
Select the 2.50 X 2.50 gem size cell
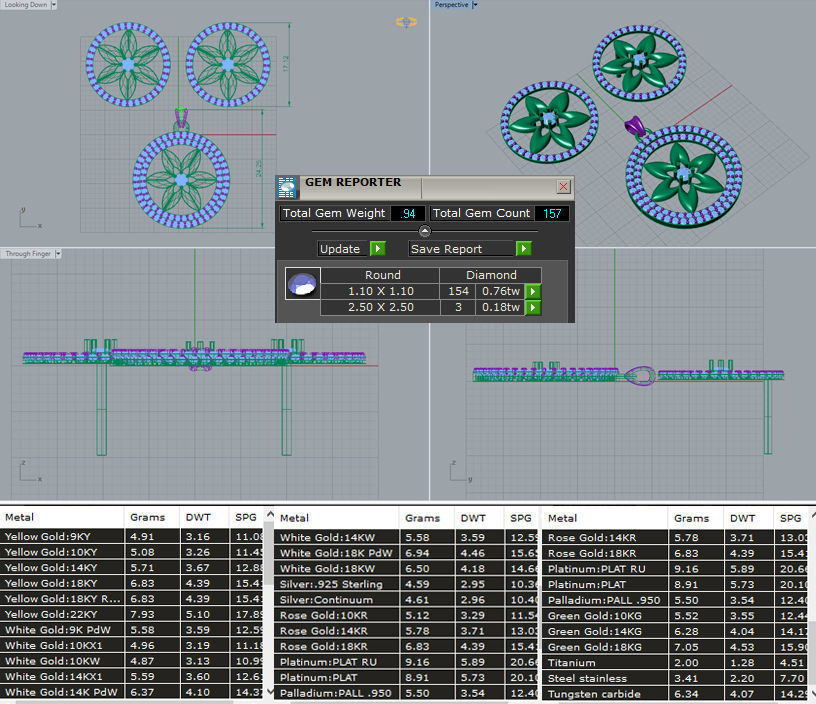point(380,308)
